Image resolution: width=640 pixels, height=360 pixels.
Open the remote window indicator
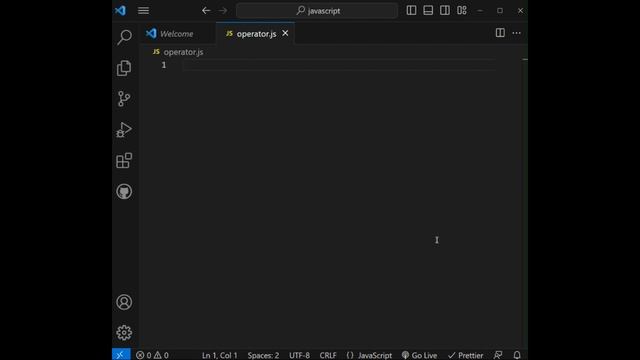point(121,355)
